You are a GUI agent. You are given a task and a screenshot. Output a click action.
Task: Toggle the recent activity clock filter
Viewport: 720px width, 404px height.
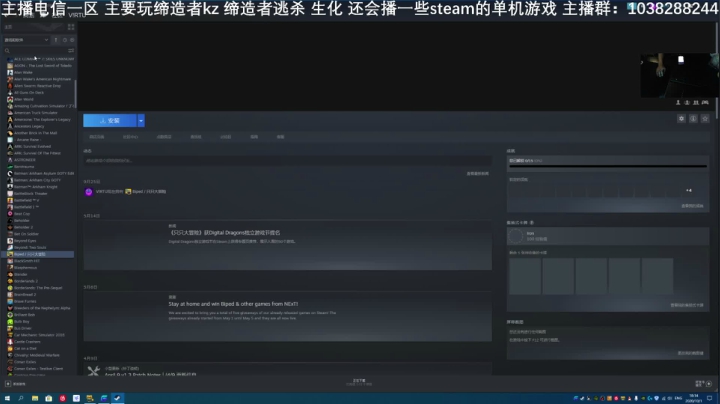pos(65,40)
